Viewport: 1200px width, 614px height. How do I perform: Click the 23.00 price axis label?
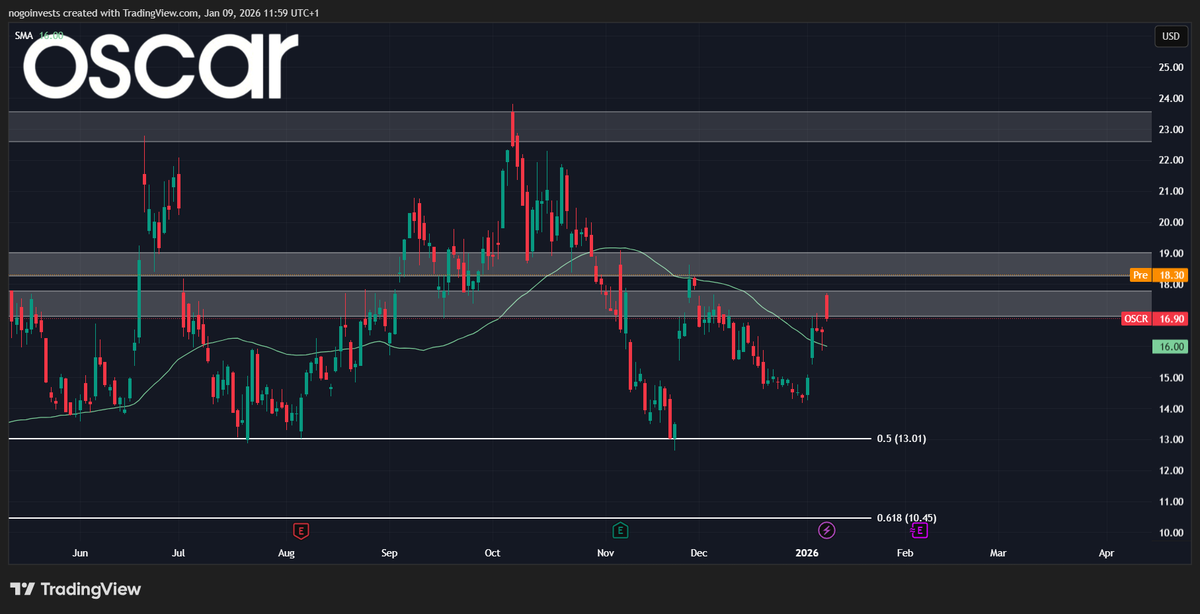click(1171, 129)
